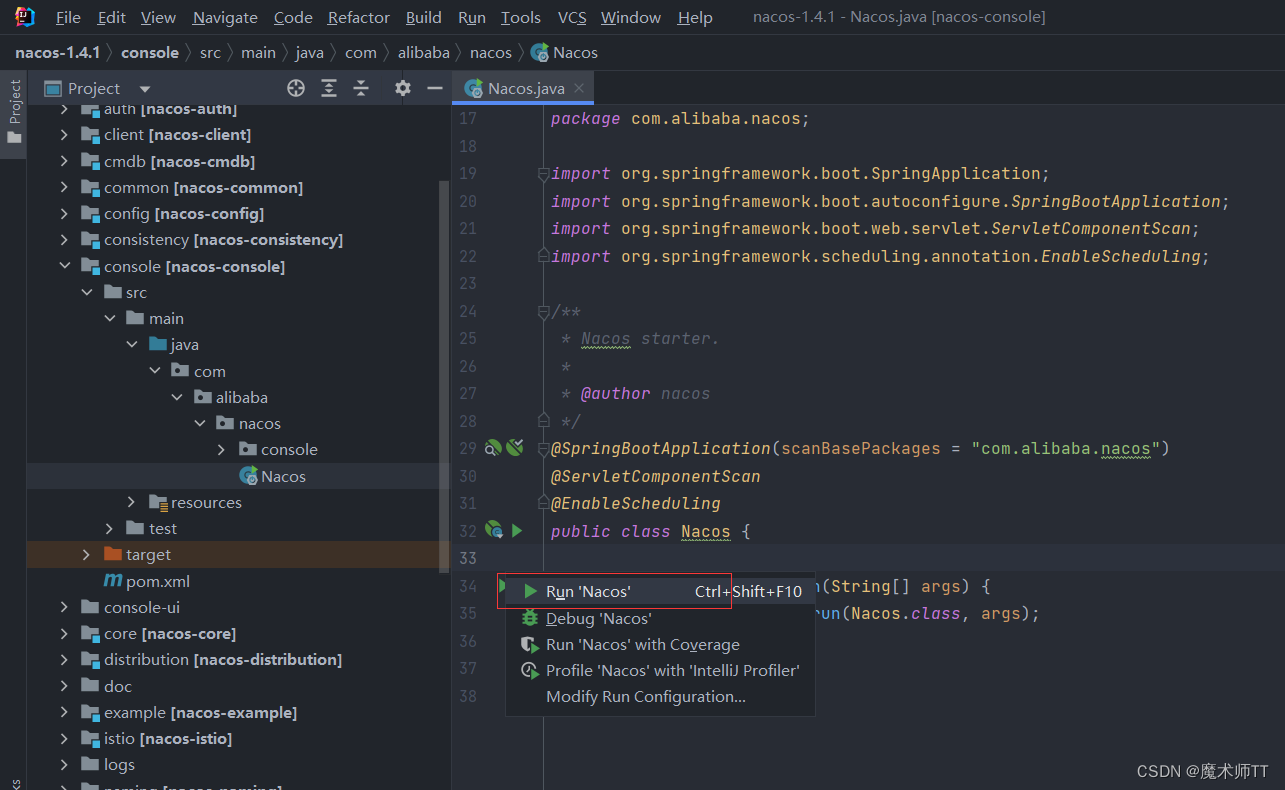Choose Run 'Nacos' with Coverage
Image resolution: width=1285 pixels, height=790 pixels.
tap(659, 644)
